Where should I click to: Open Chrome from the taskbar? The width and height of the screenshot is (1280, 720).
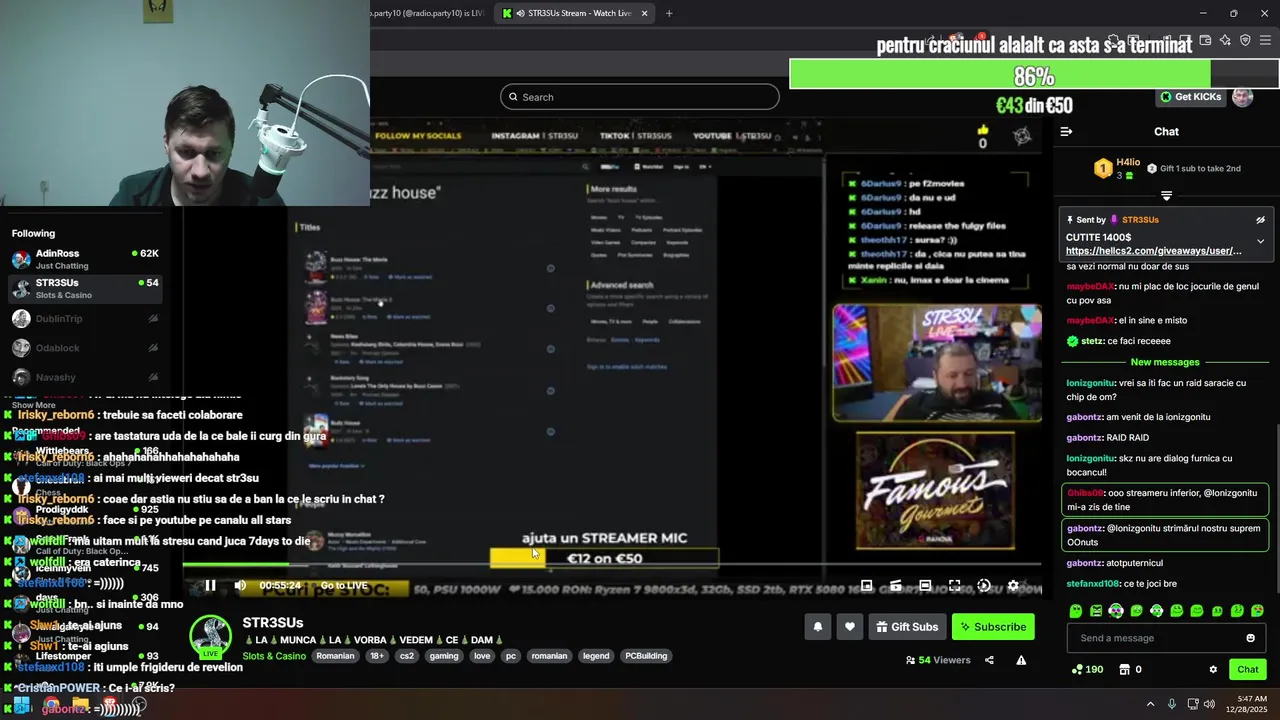(x=51, y=704)
